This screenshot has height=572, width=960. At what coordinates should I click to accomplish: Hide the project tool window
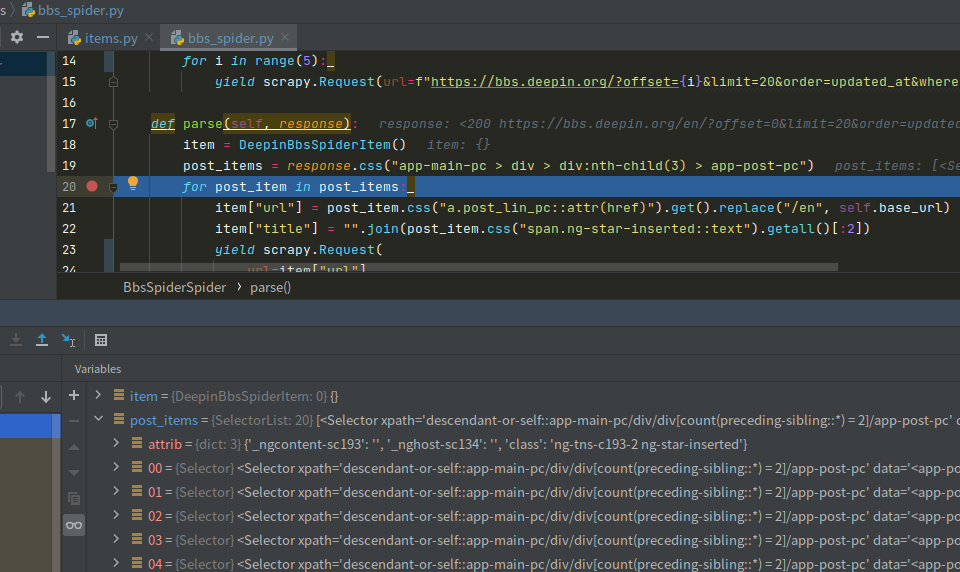coord(42,37)
